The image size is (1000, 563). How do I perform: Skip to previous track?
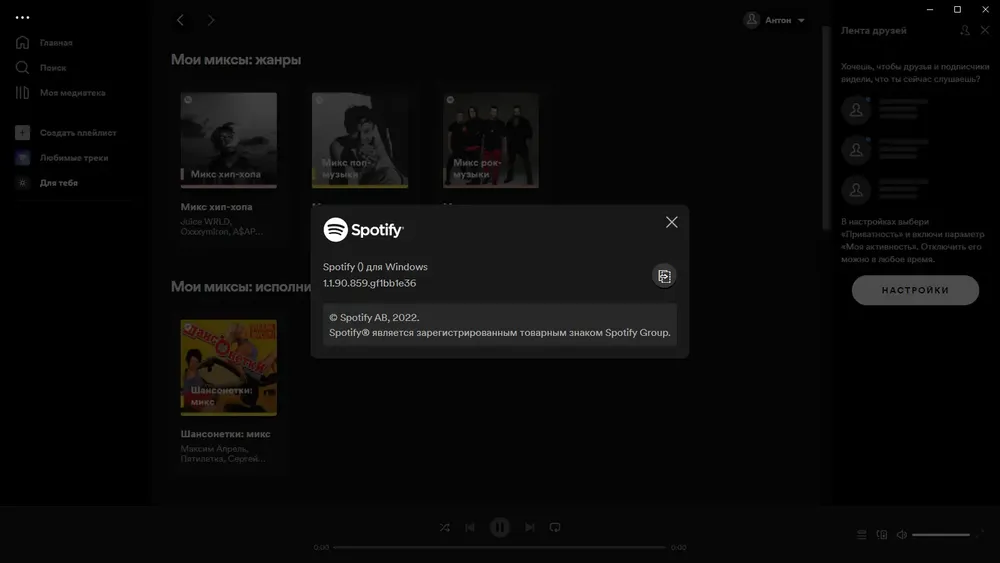(x=470, y=527)
